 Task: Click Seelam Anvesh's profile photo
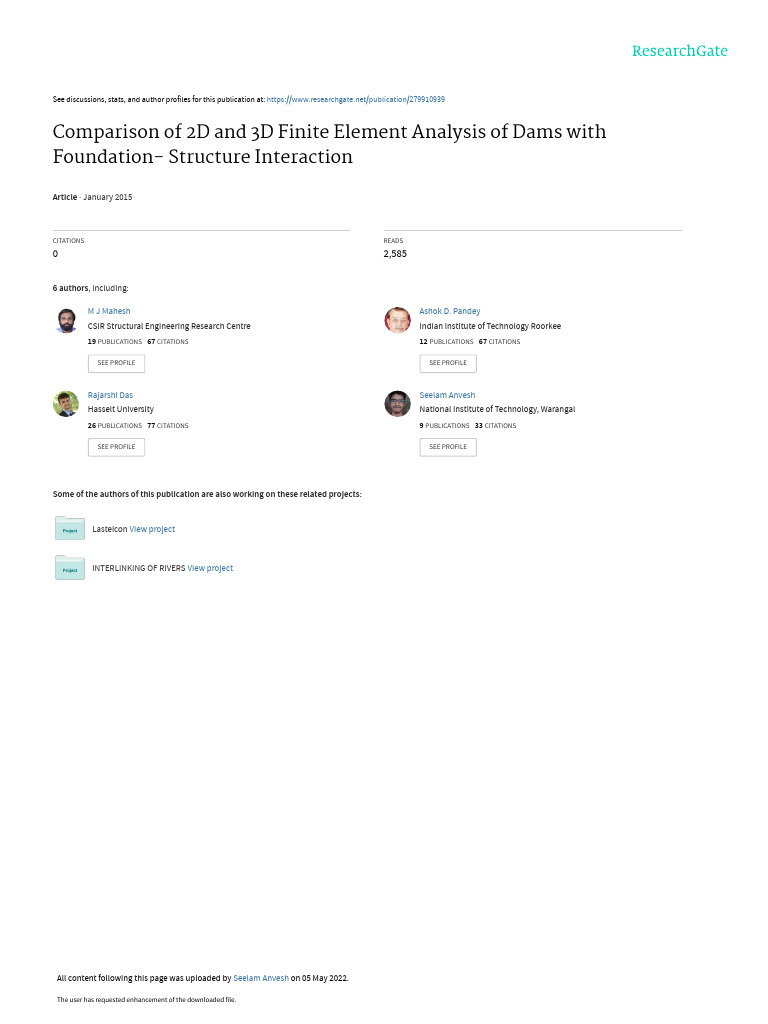(397, 404)
